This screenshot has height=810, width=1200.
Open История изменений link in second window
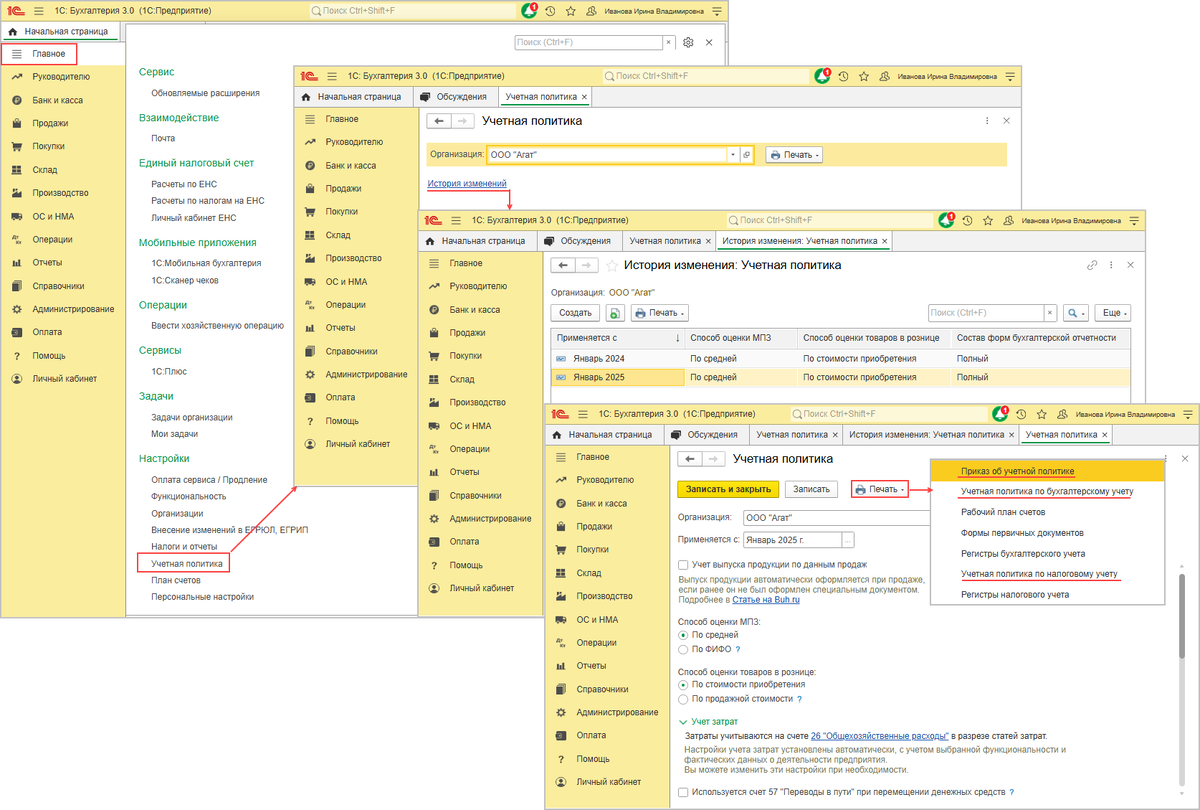467,183
